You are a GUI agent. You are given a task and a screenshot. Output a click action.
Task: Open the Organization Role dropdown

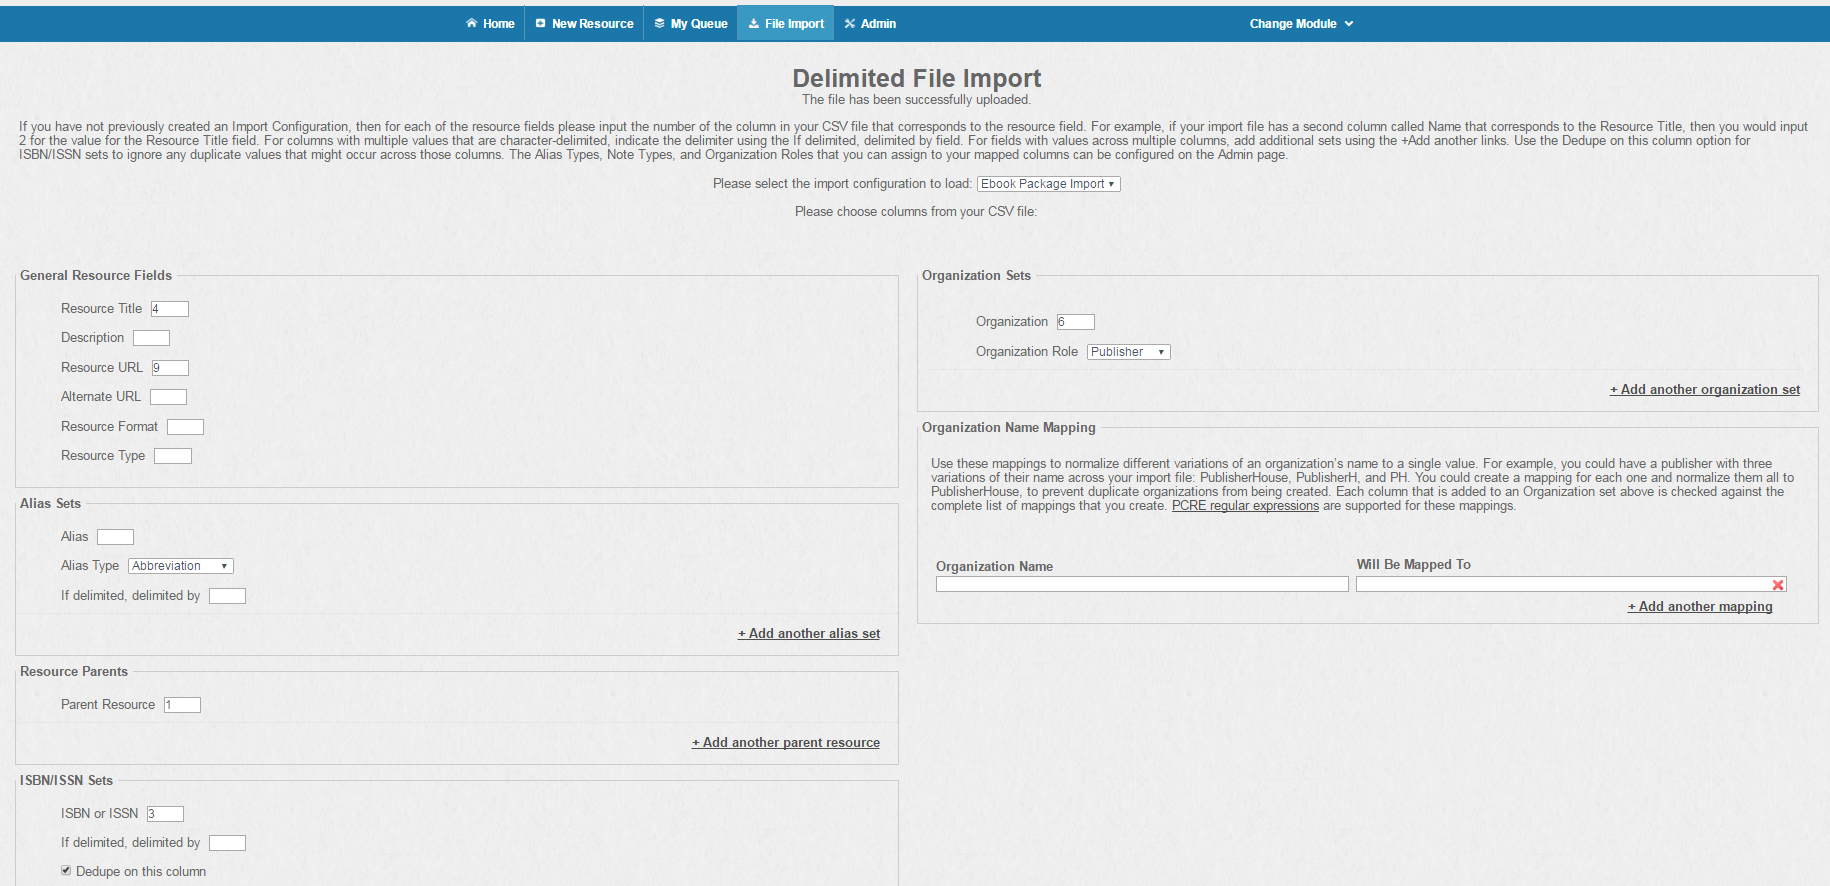click(x=1128, y=352)
